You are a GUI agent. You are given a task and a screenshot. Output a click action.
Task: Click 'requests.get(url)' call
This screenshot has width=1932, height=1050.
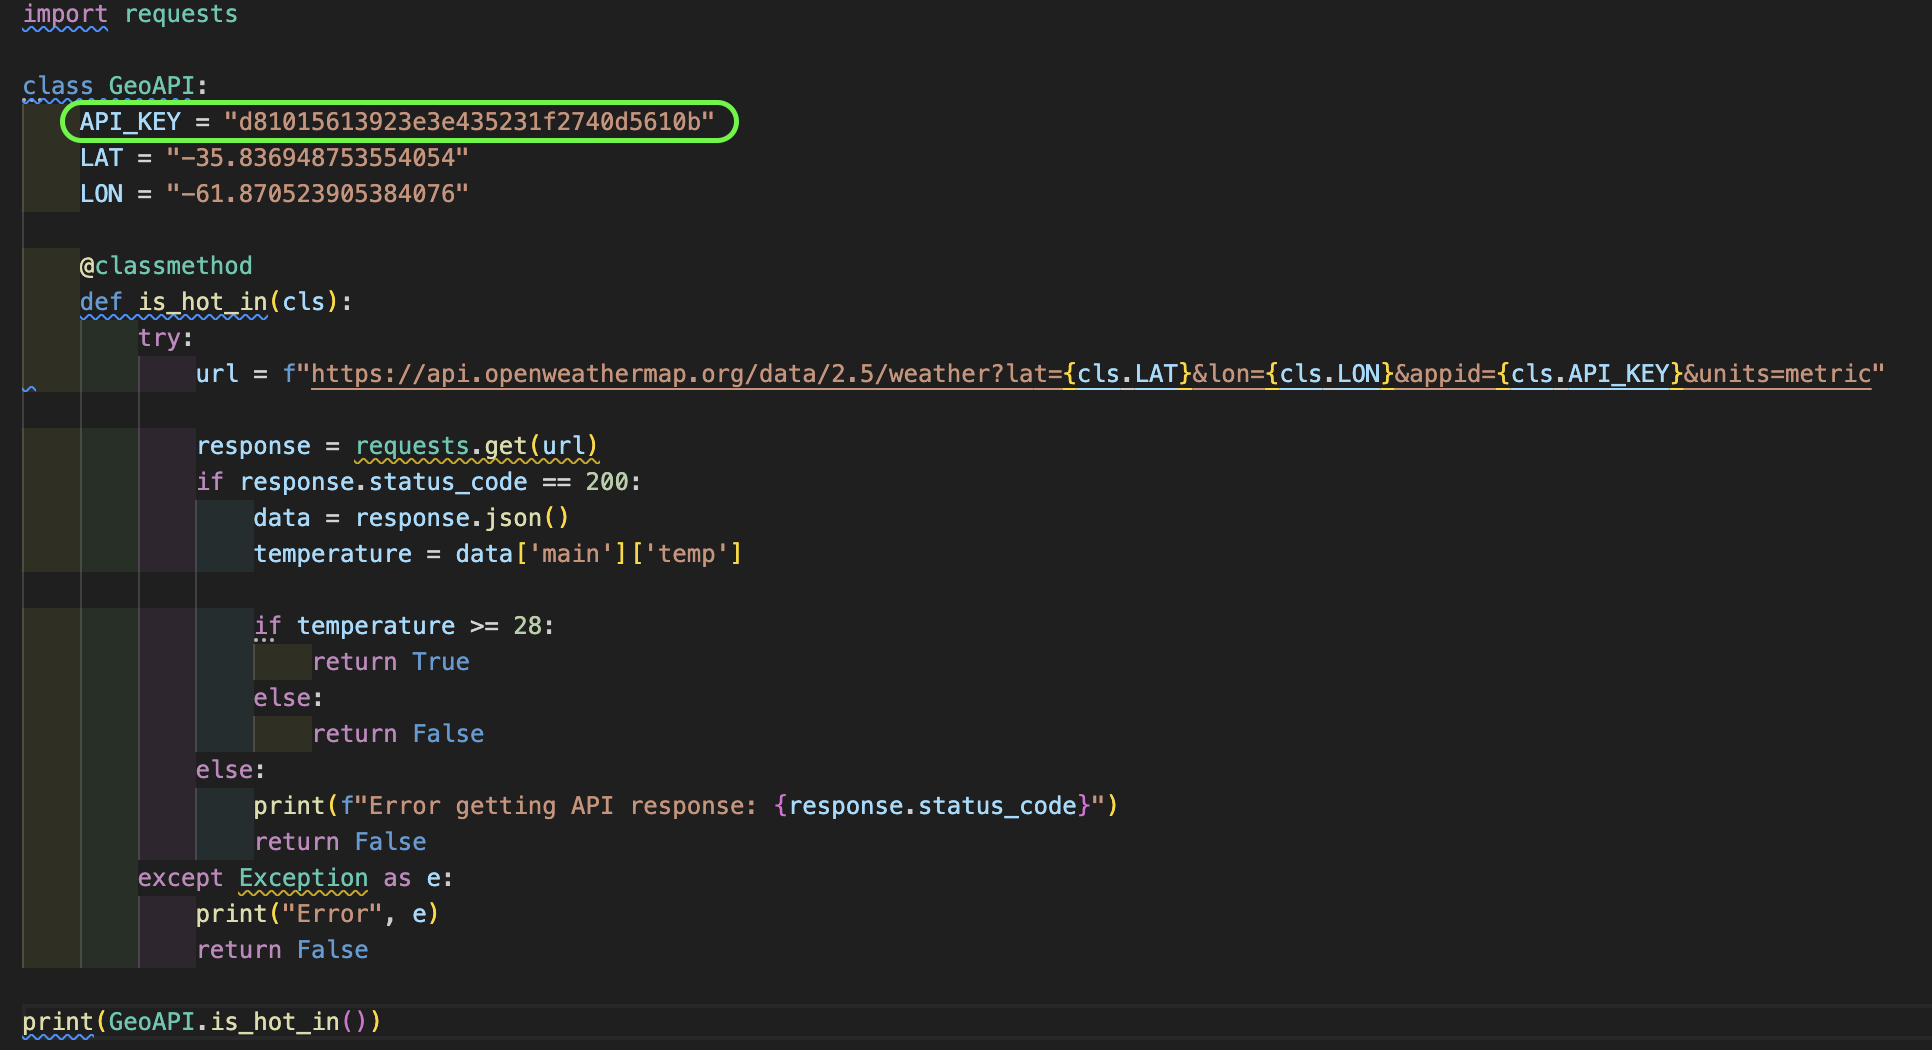tap(476, 446)
